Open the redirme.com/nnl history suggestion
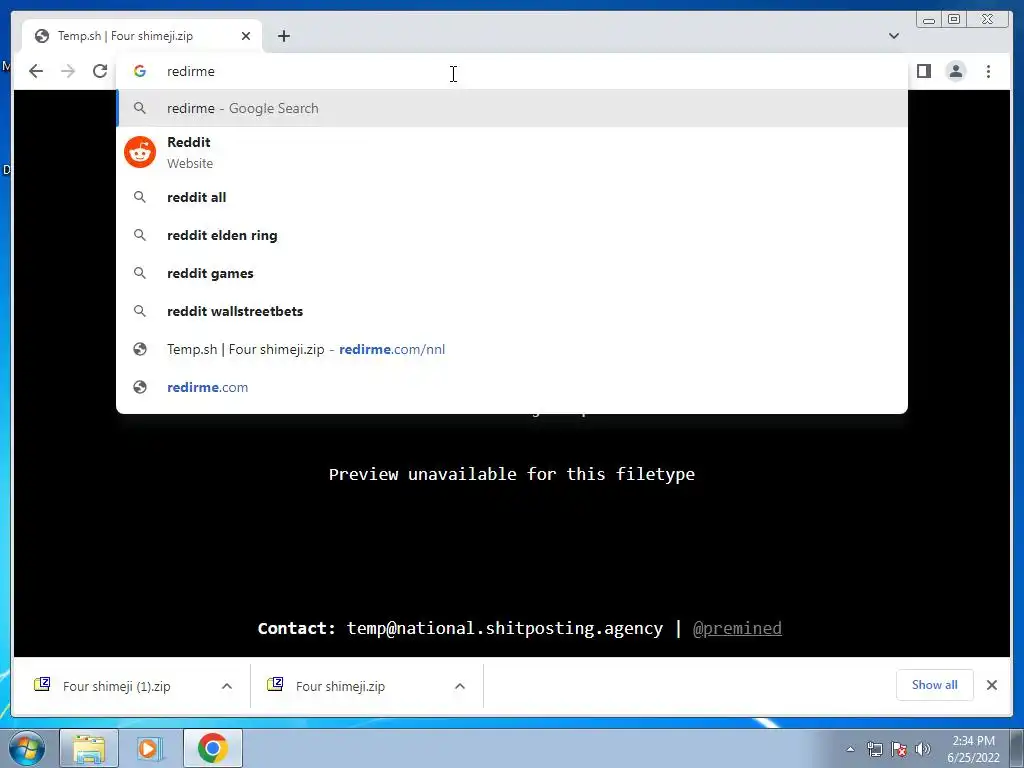This screenshot has height=768, width=1024. (x=512, y=349)
